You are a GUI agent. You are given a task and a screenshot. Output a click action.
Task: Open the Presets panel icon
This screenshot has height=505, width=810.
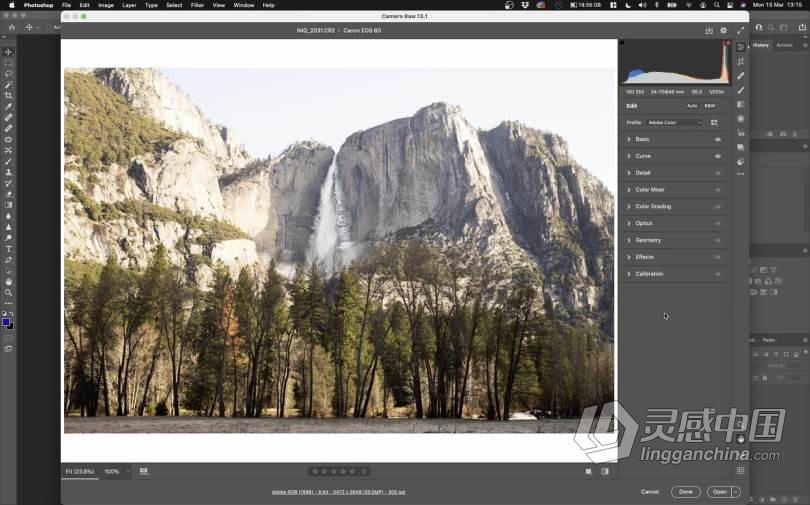[x=741, y=161]
